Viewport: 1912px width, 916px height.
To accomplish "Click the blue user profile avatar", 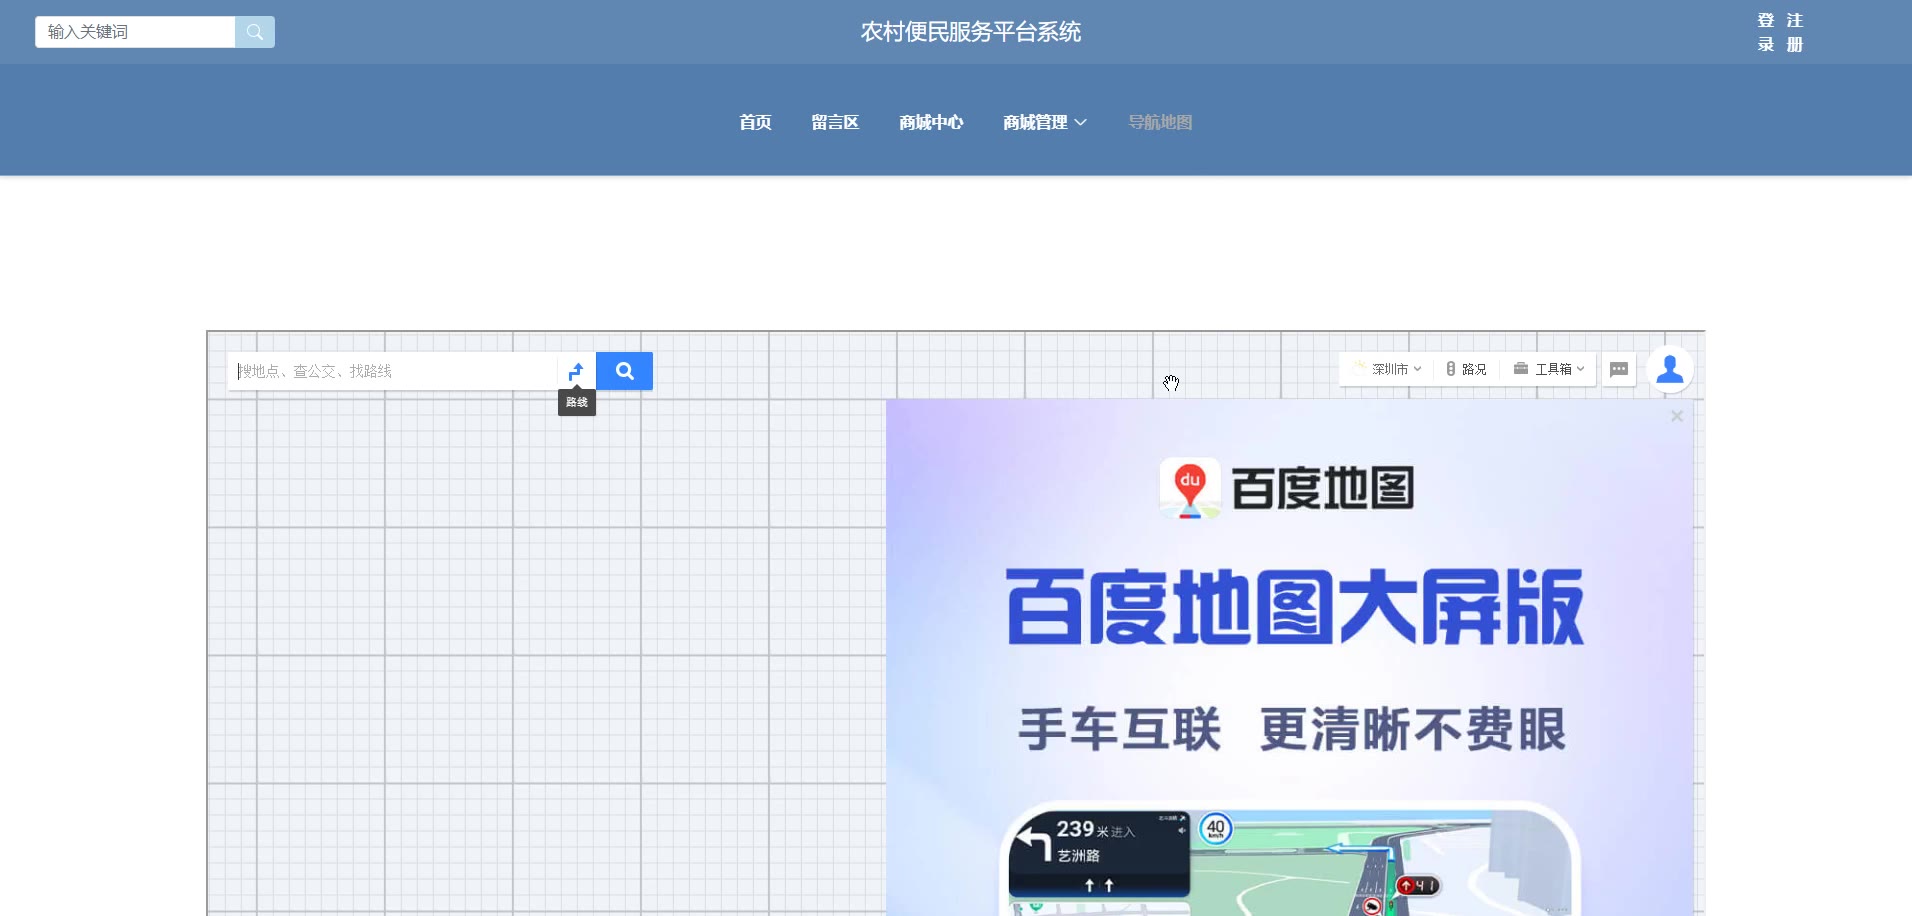I will tap(1670, 370).
